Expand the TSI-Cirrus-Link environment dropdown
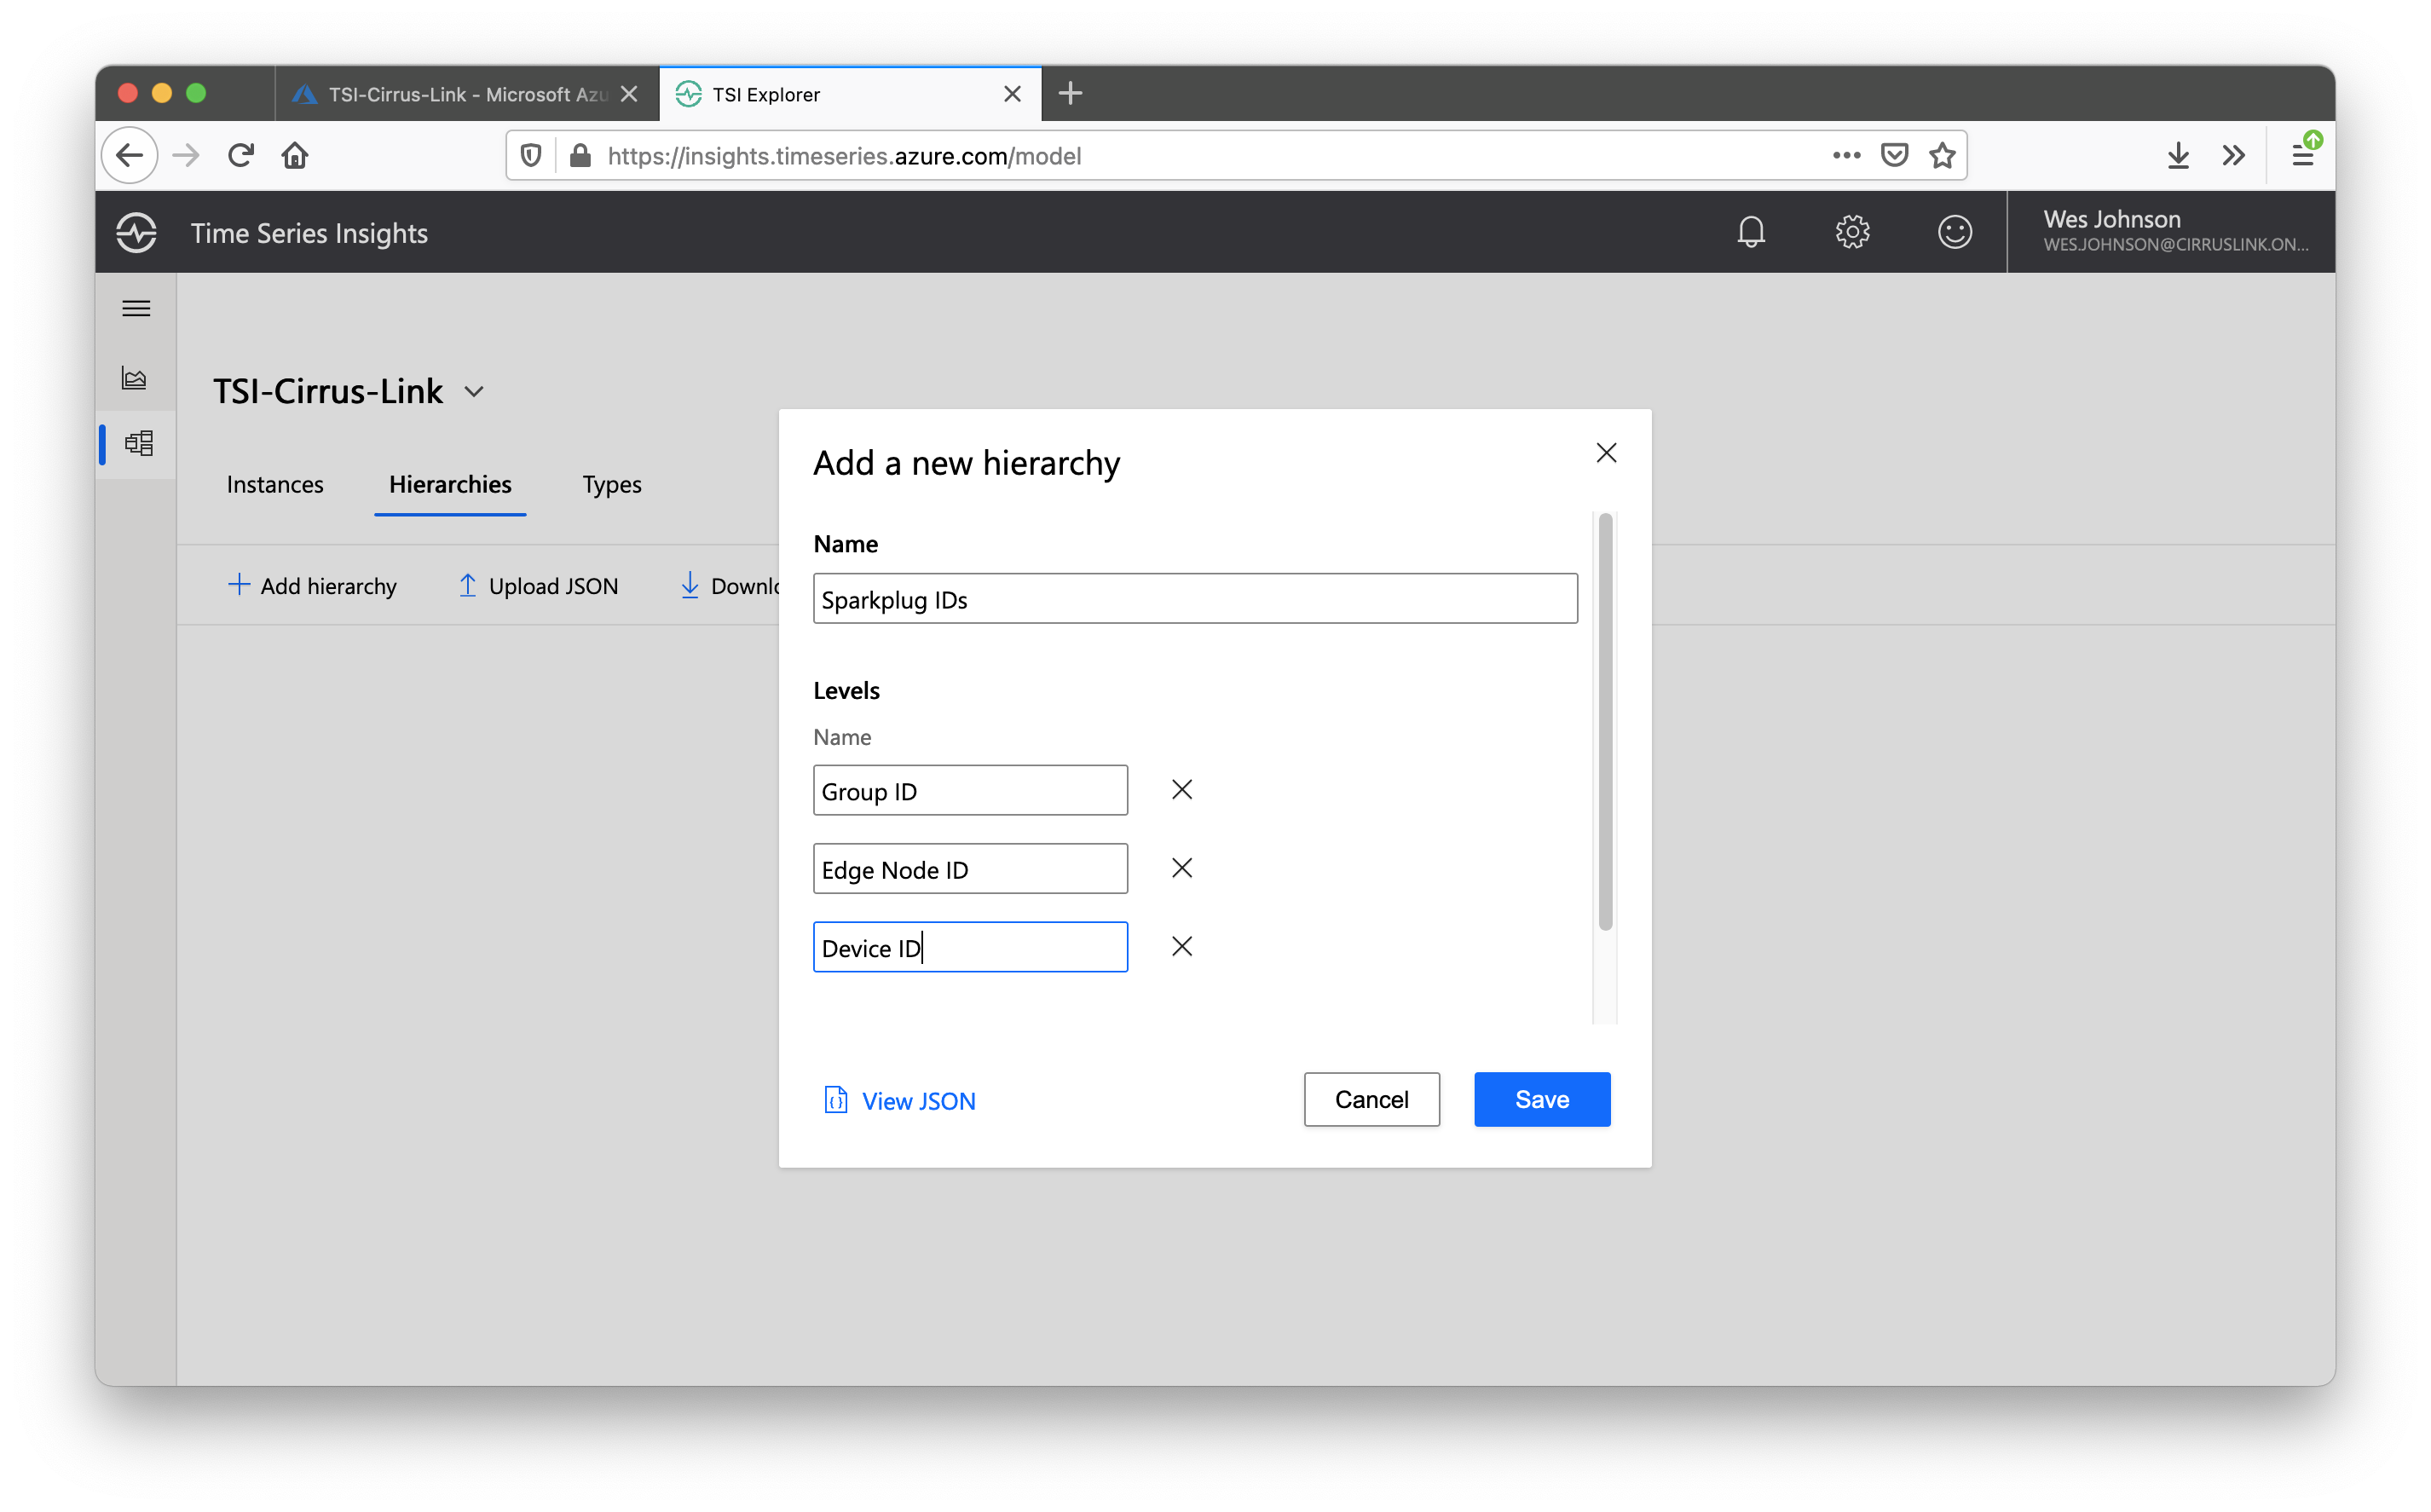2431x1512 pixels. pos(475,392)
